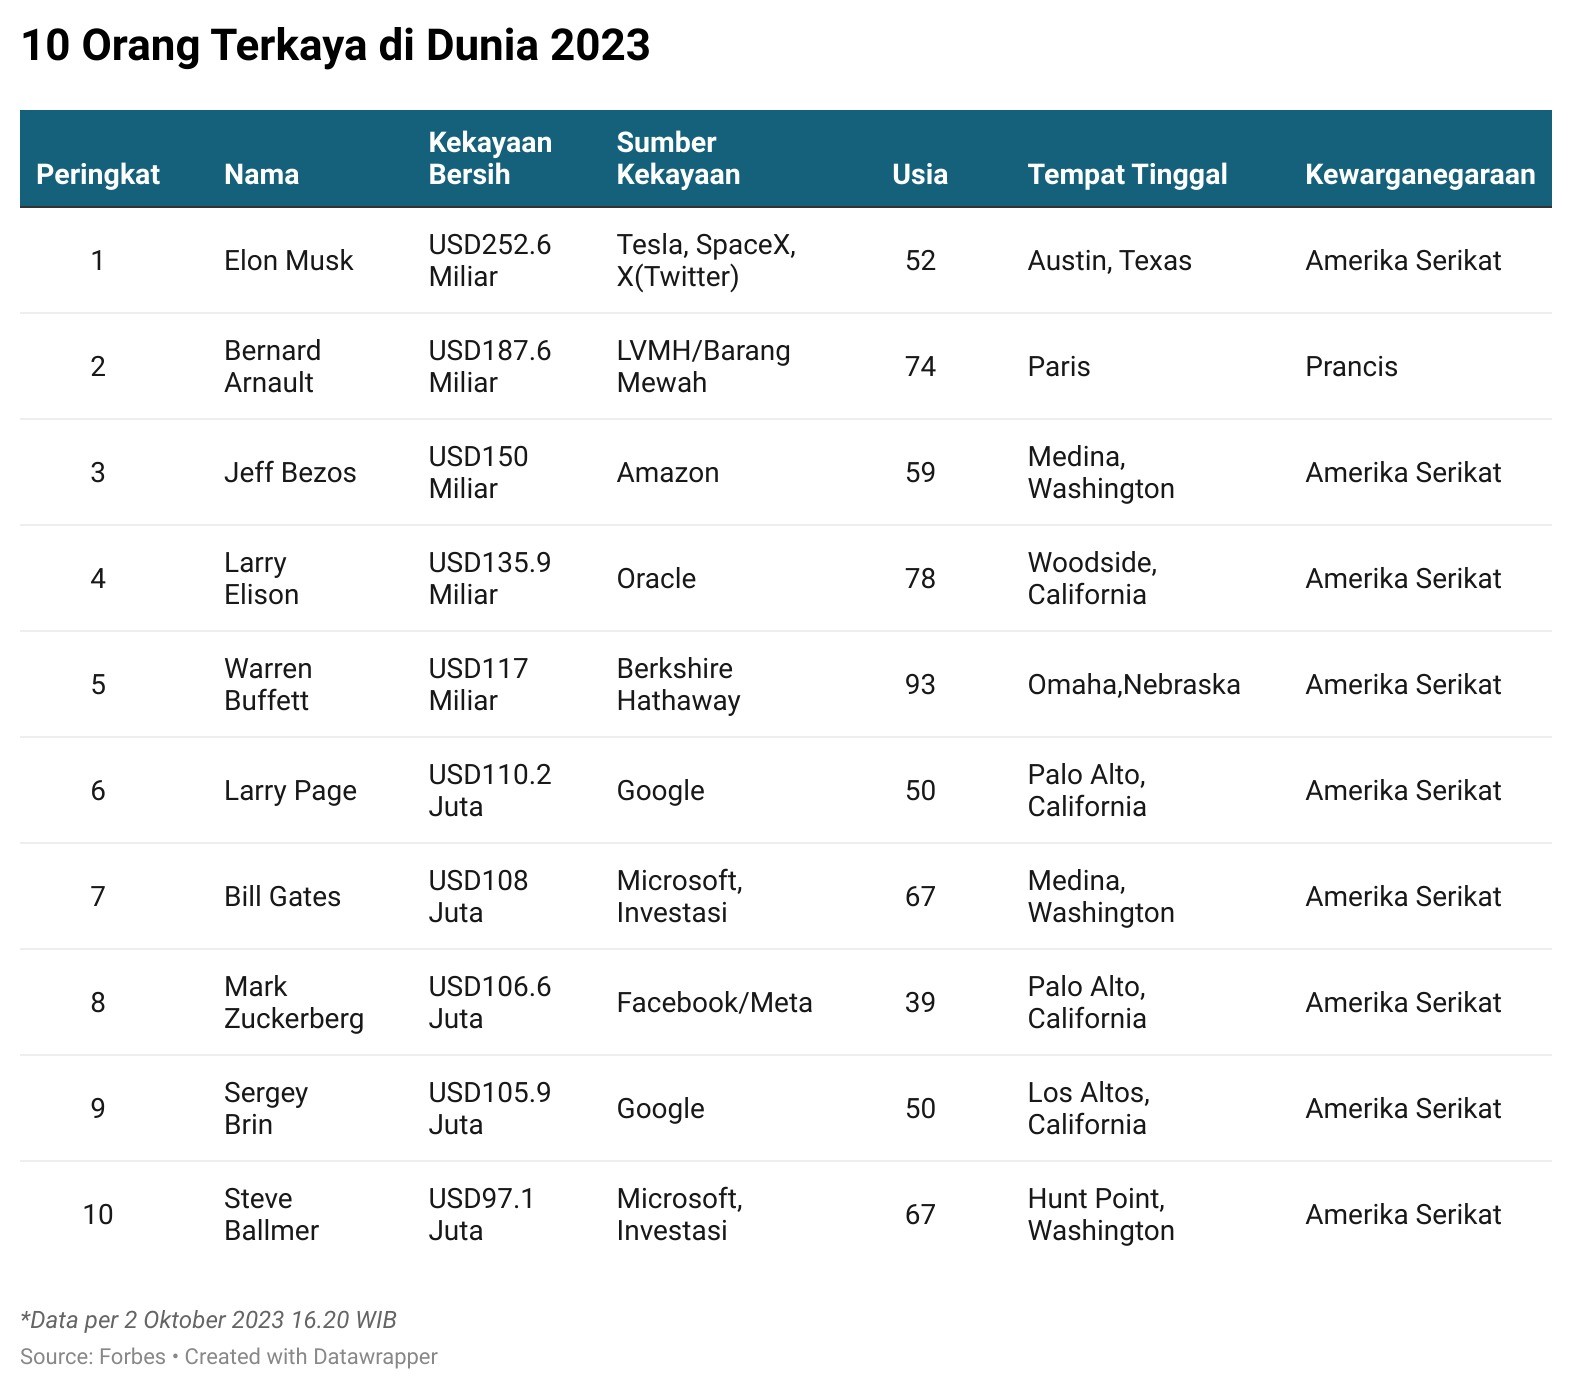The image size is (1572, 1390).
Task: Click the residence 'Paris'
Action: point(1058,367)
